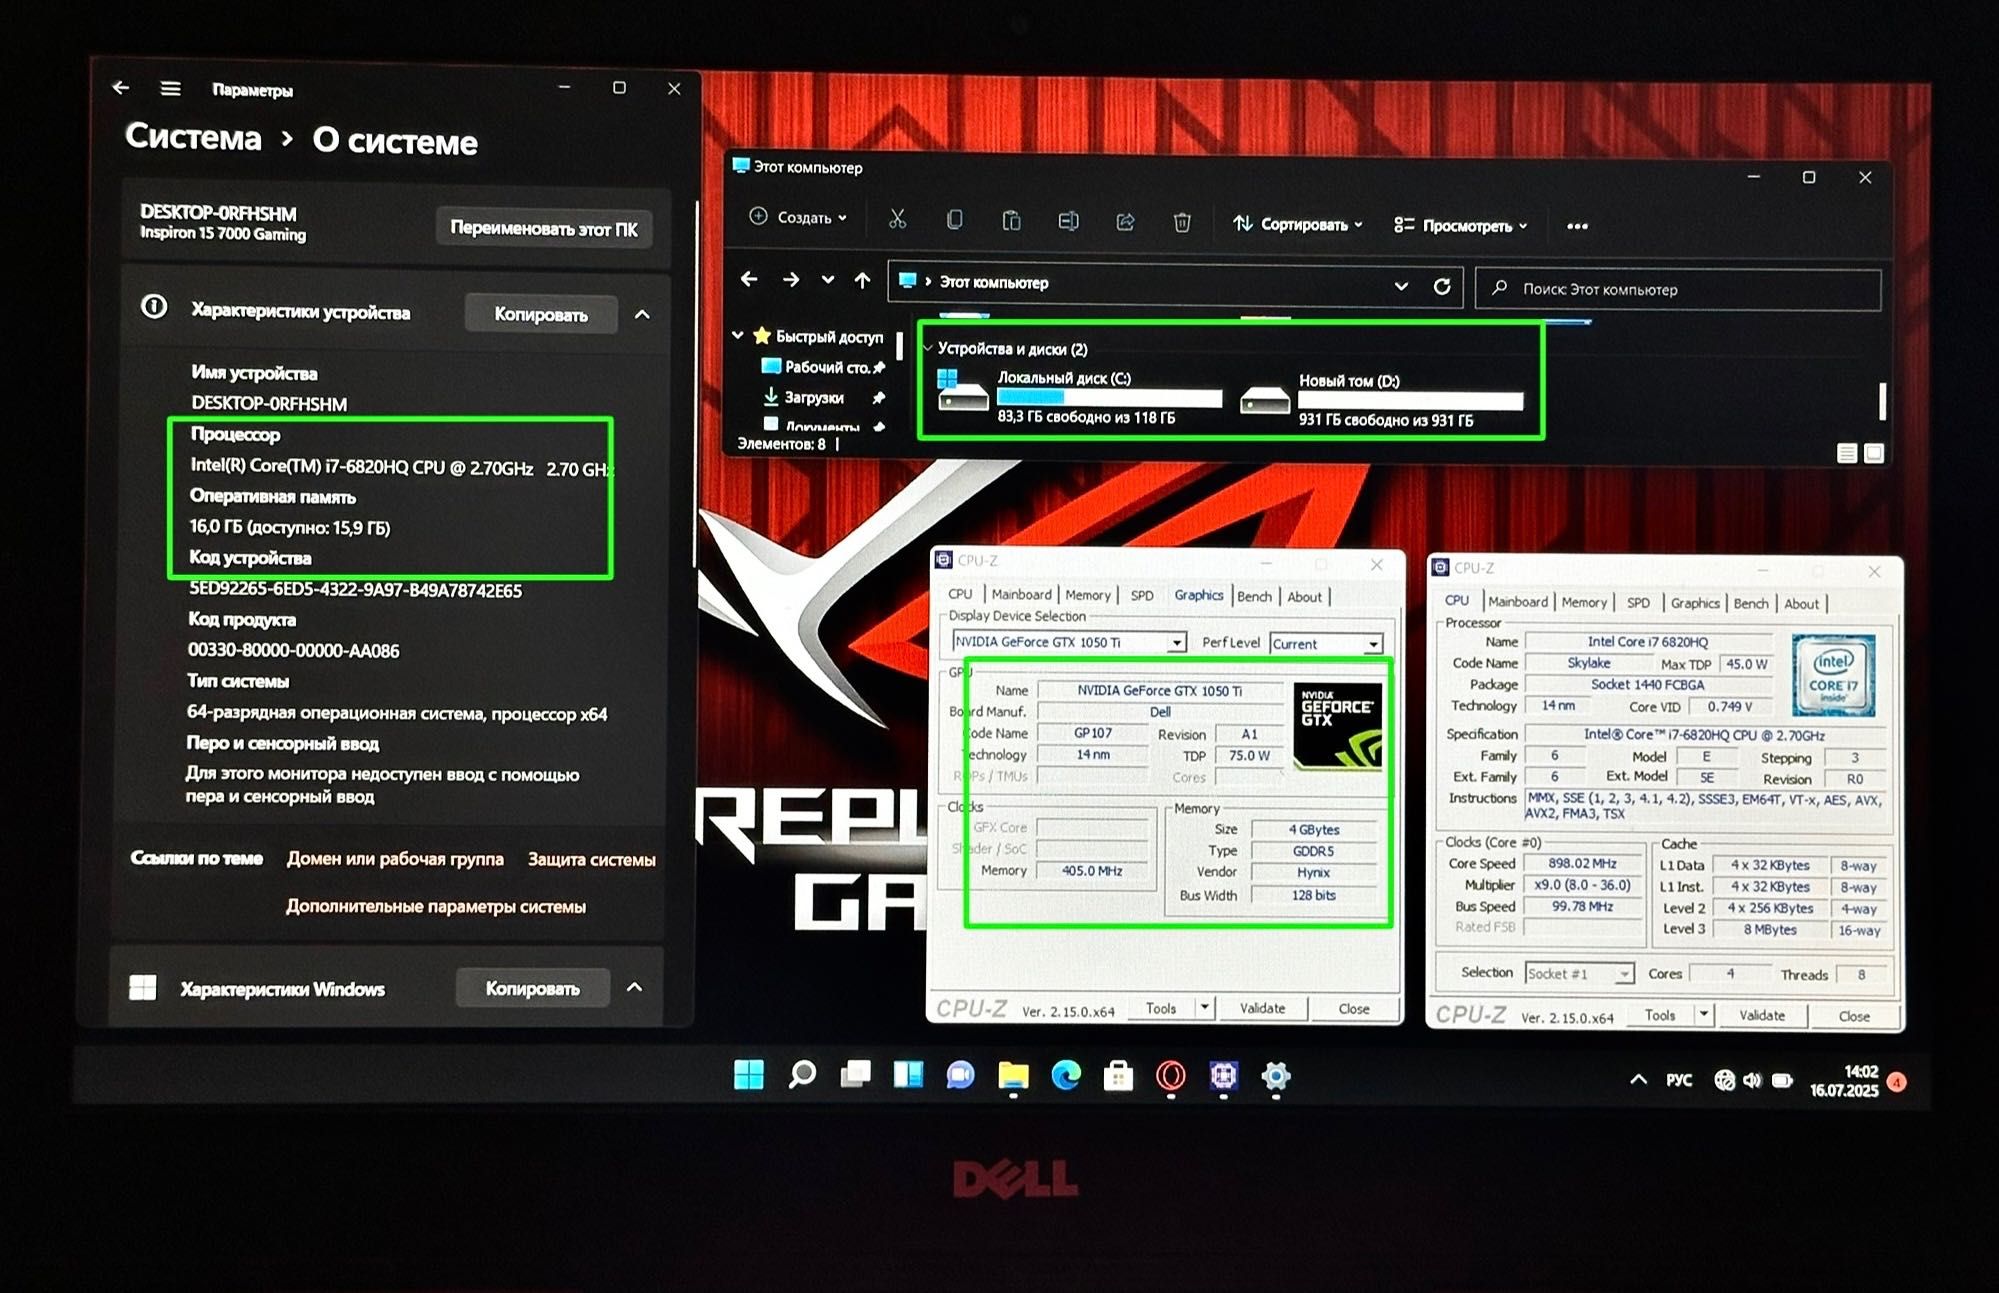
Task: Open CPU-Z from the taskbar
Action: coord(1223,1076)
